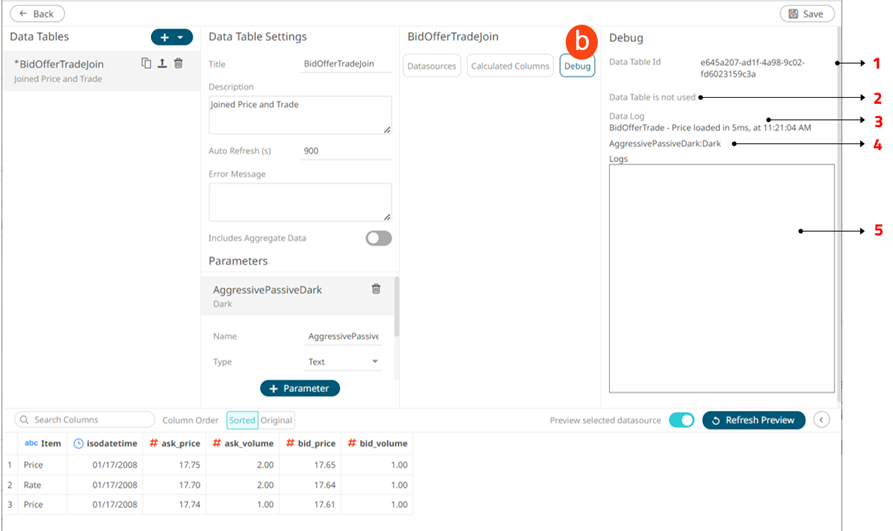Click the collapse arrow beside Refresh Preview
This screenshot has width=893, height=531.
(822, 420)
